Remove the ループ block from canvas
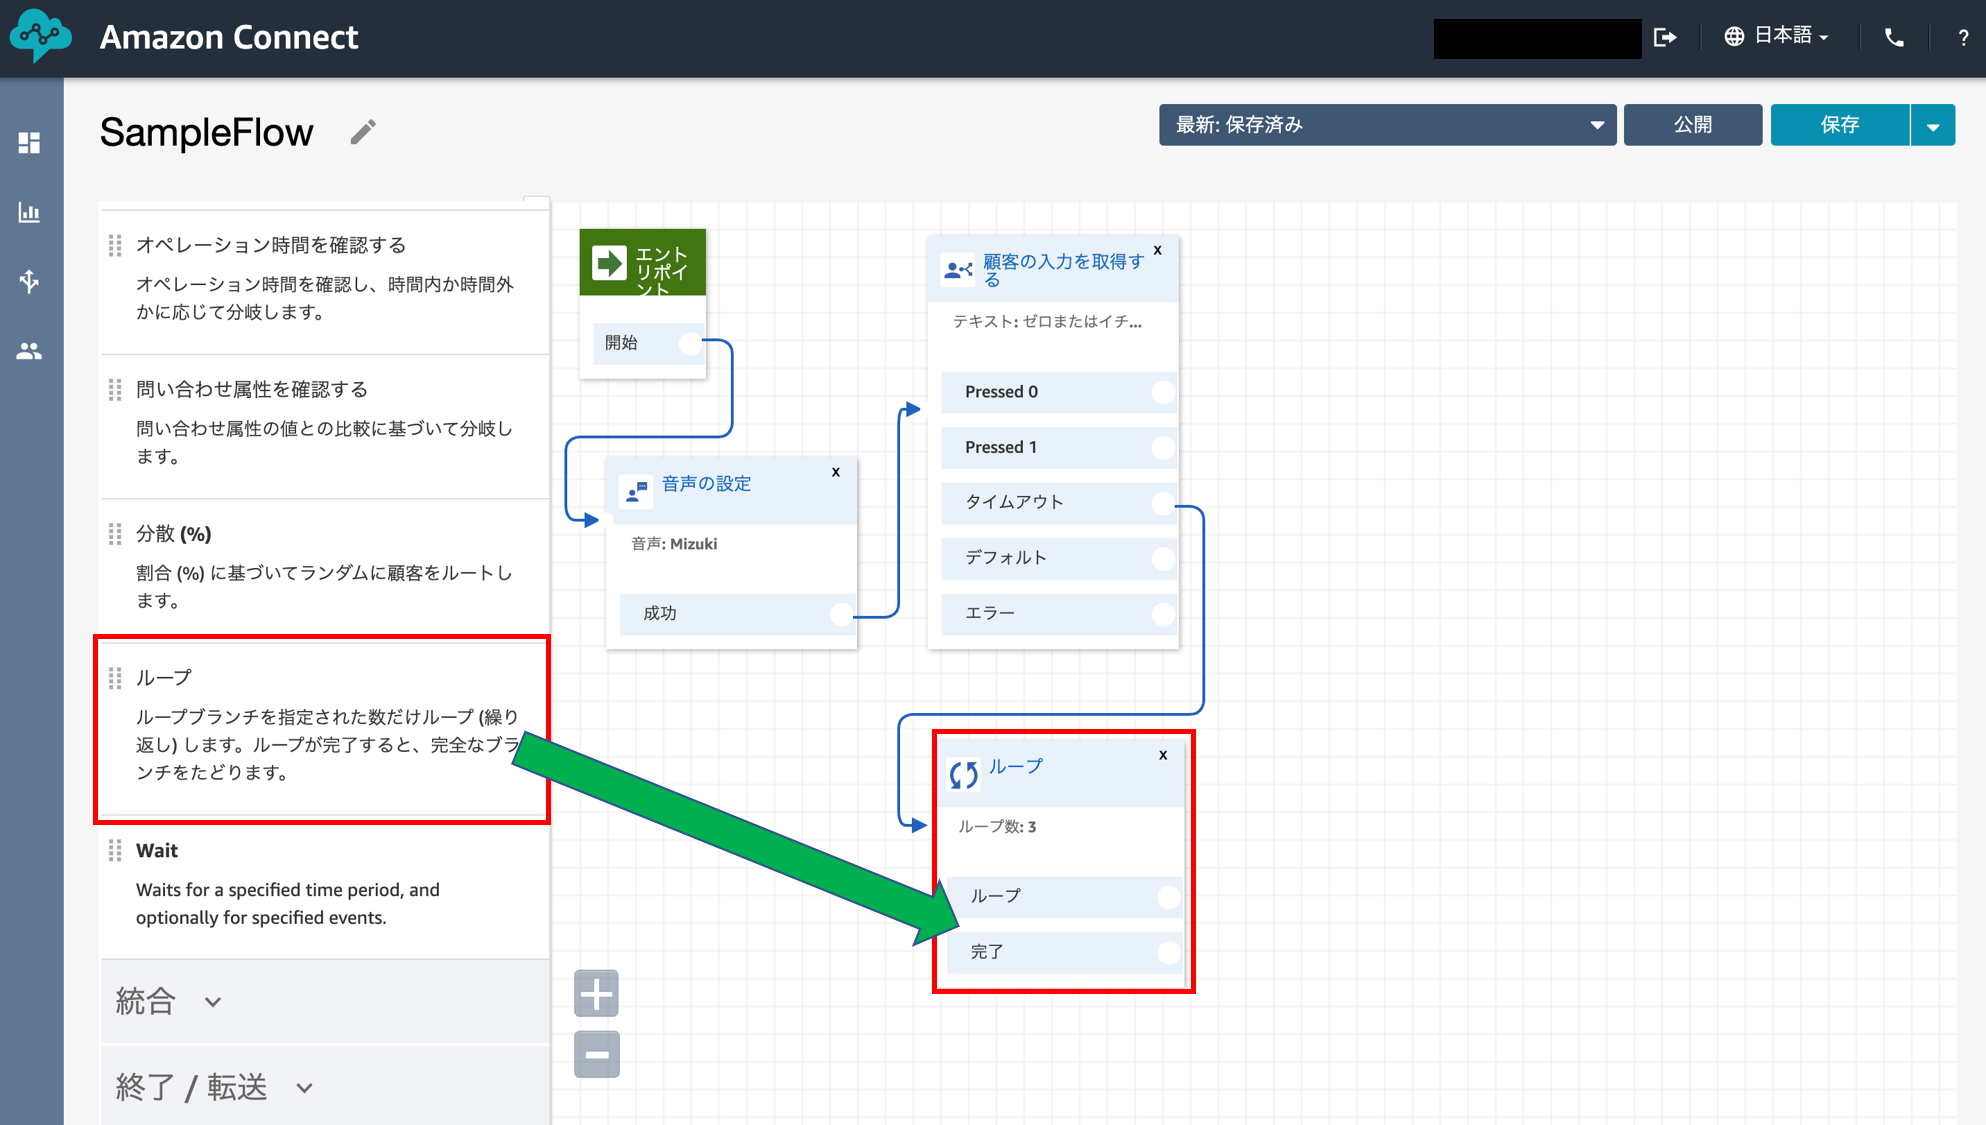 pyautogui.click(x=1163, y=755)
